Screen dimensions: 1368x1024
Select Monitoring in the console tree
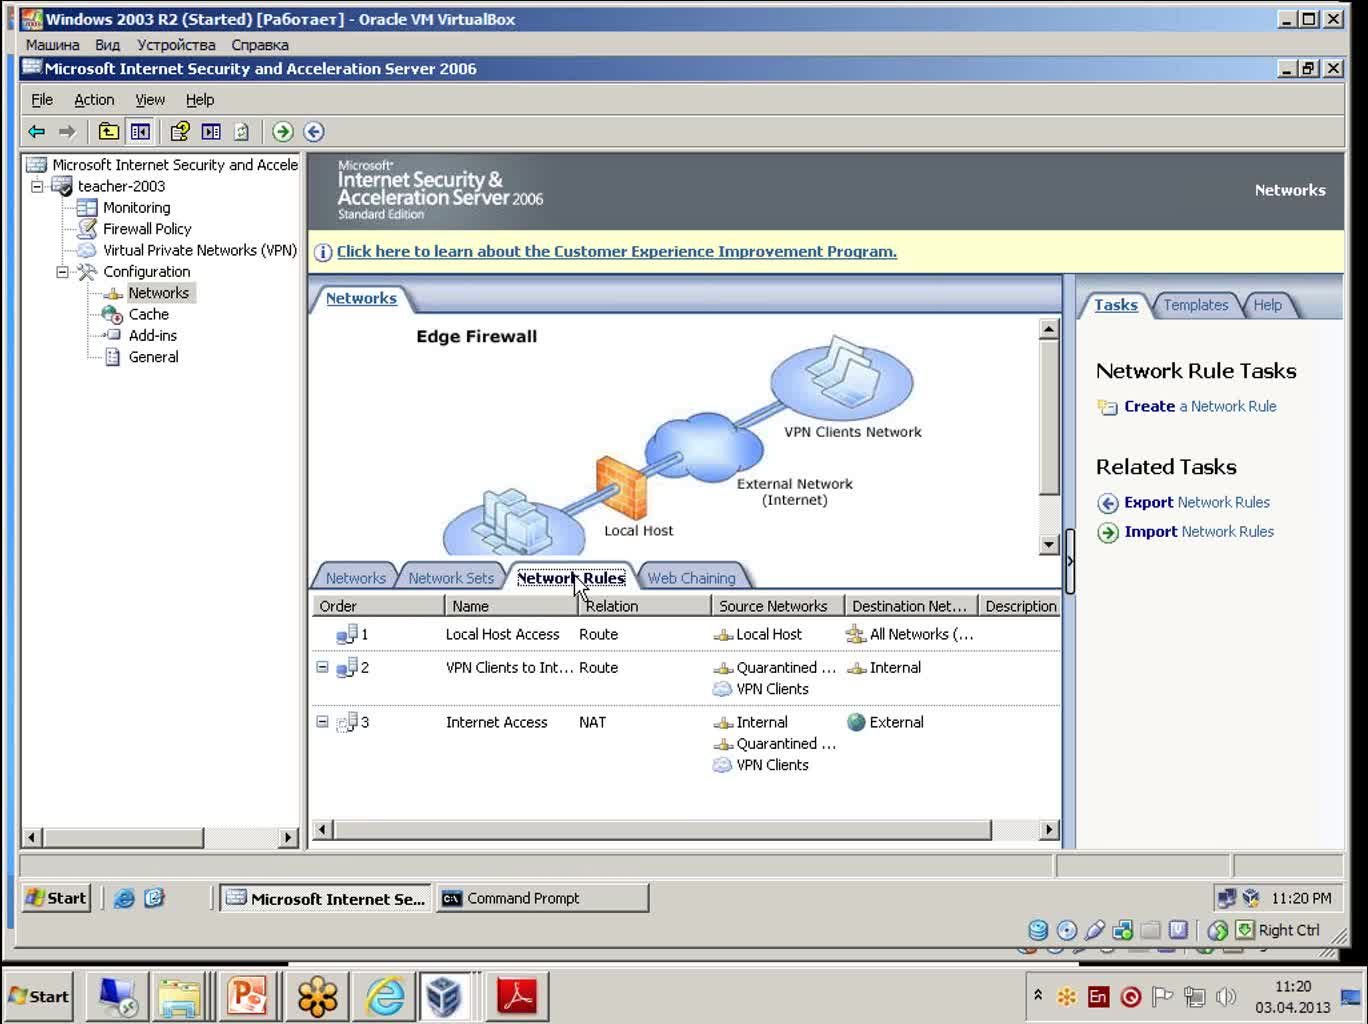[136, 208]
